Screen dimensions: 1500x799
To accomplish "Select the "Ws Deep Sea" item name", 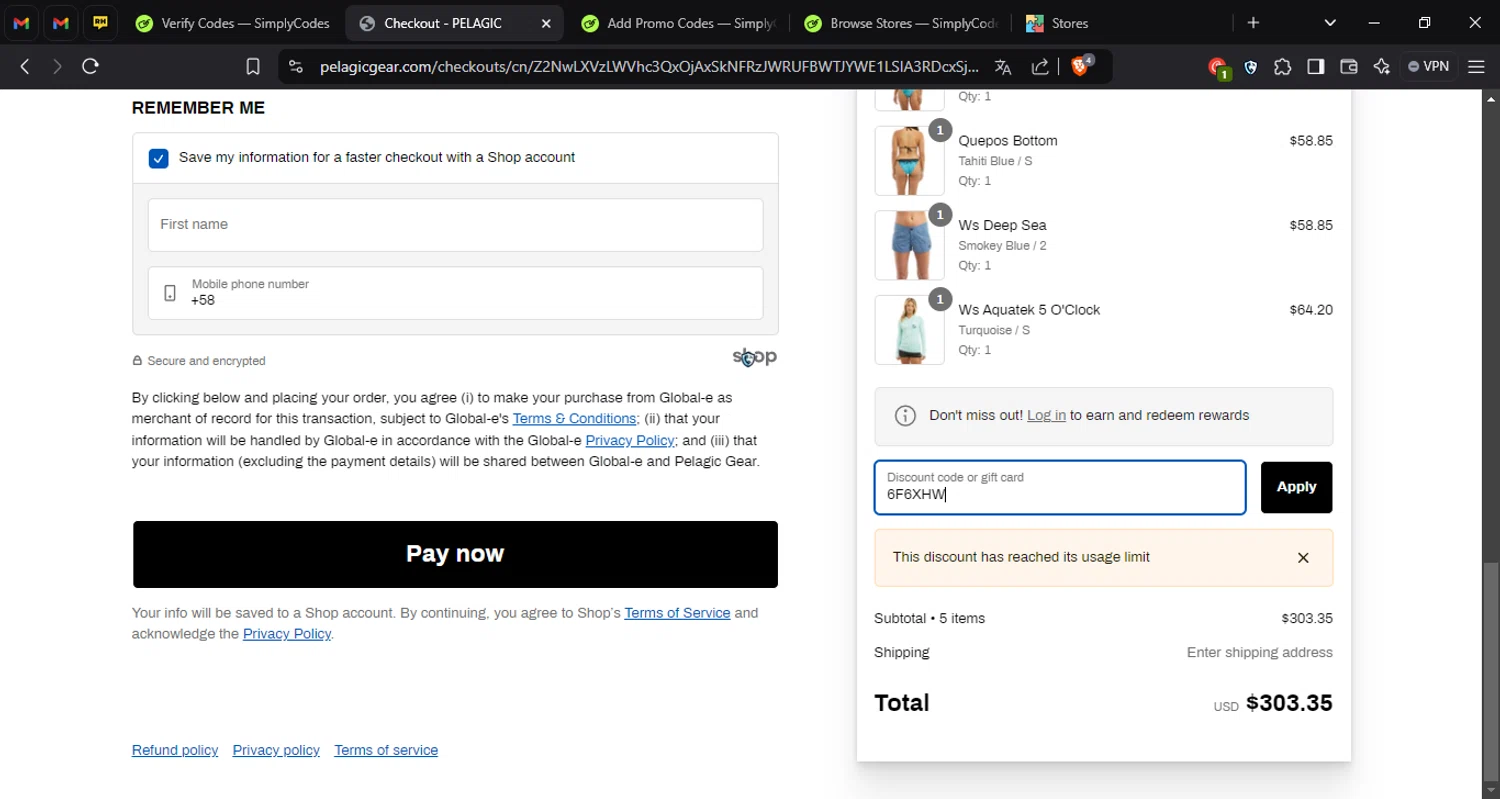I will (1002, 225).
